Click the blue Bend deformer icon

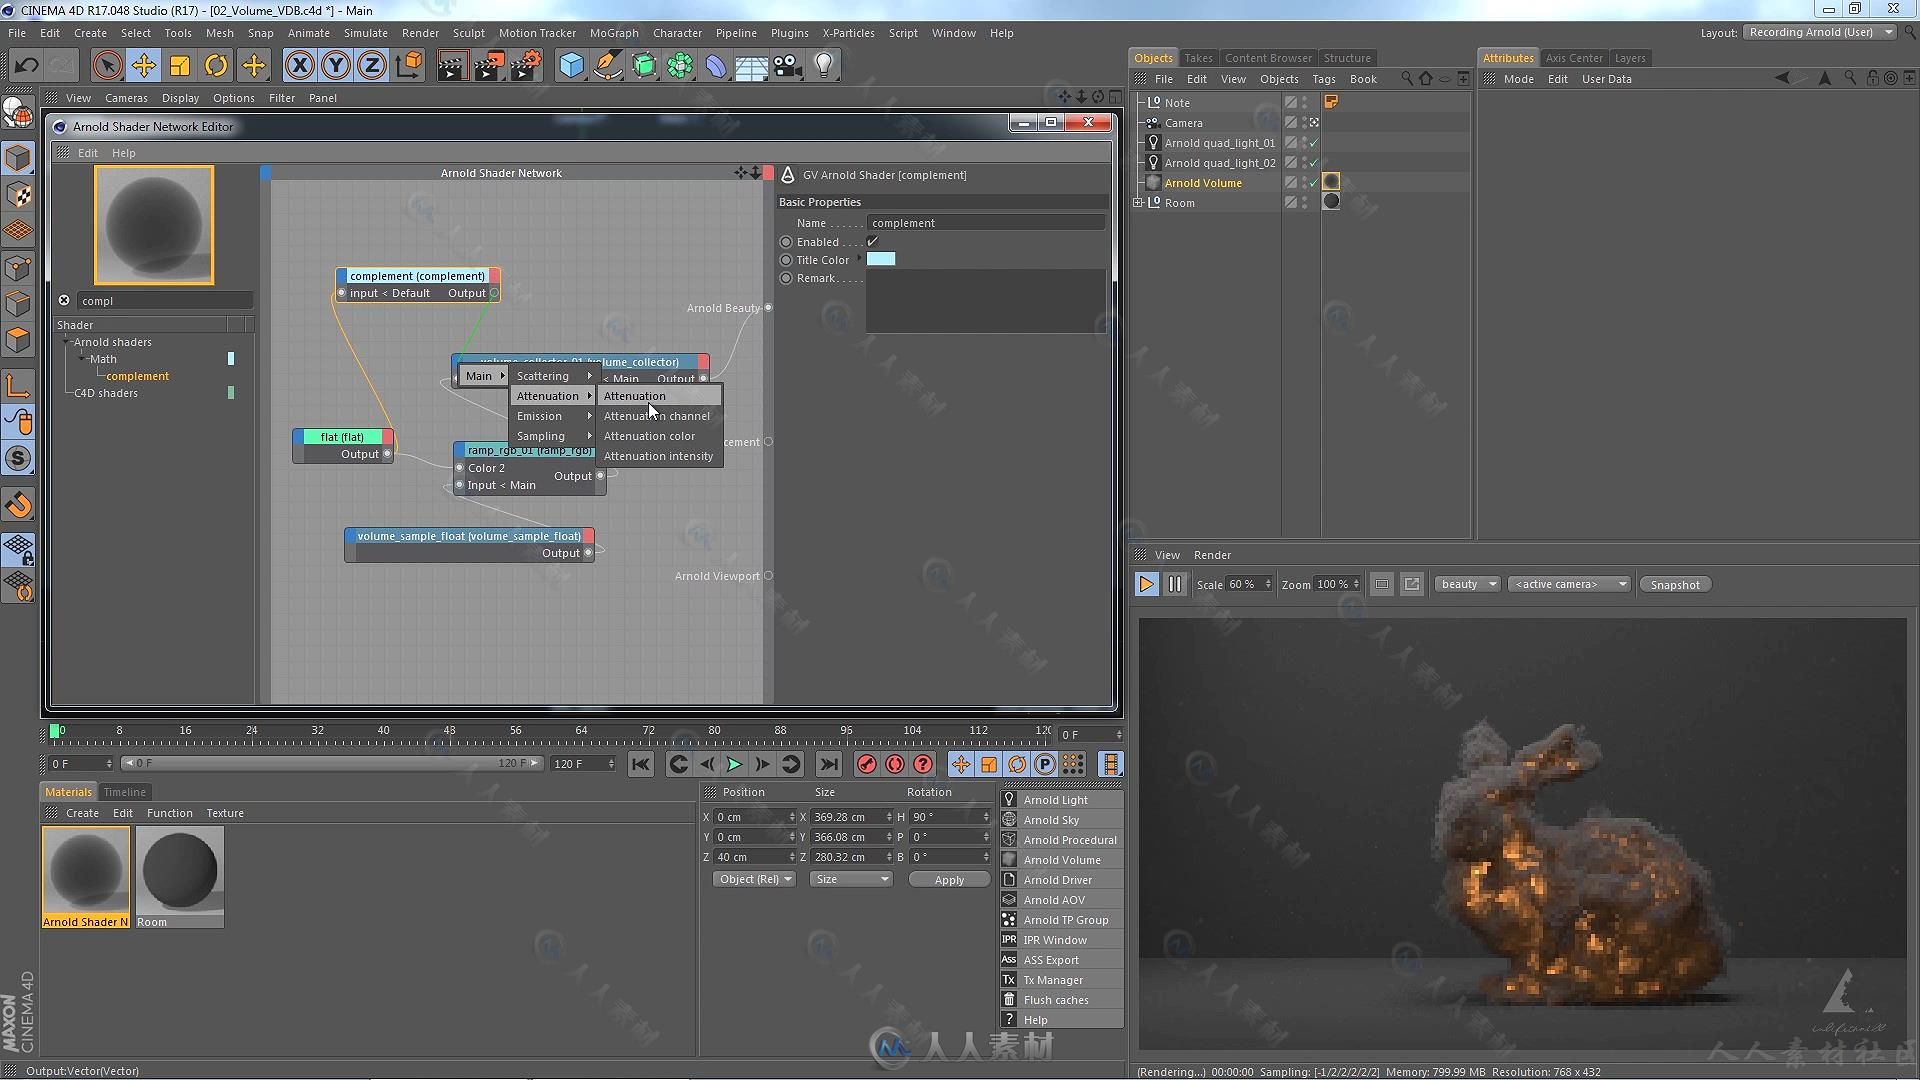(716, 66)
